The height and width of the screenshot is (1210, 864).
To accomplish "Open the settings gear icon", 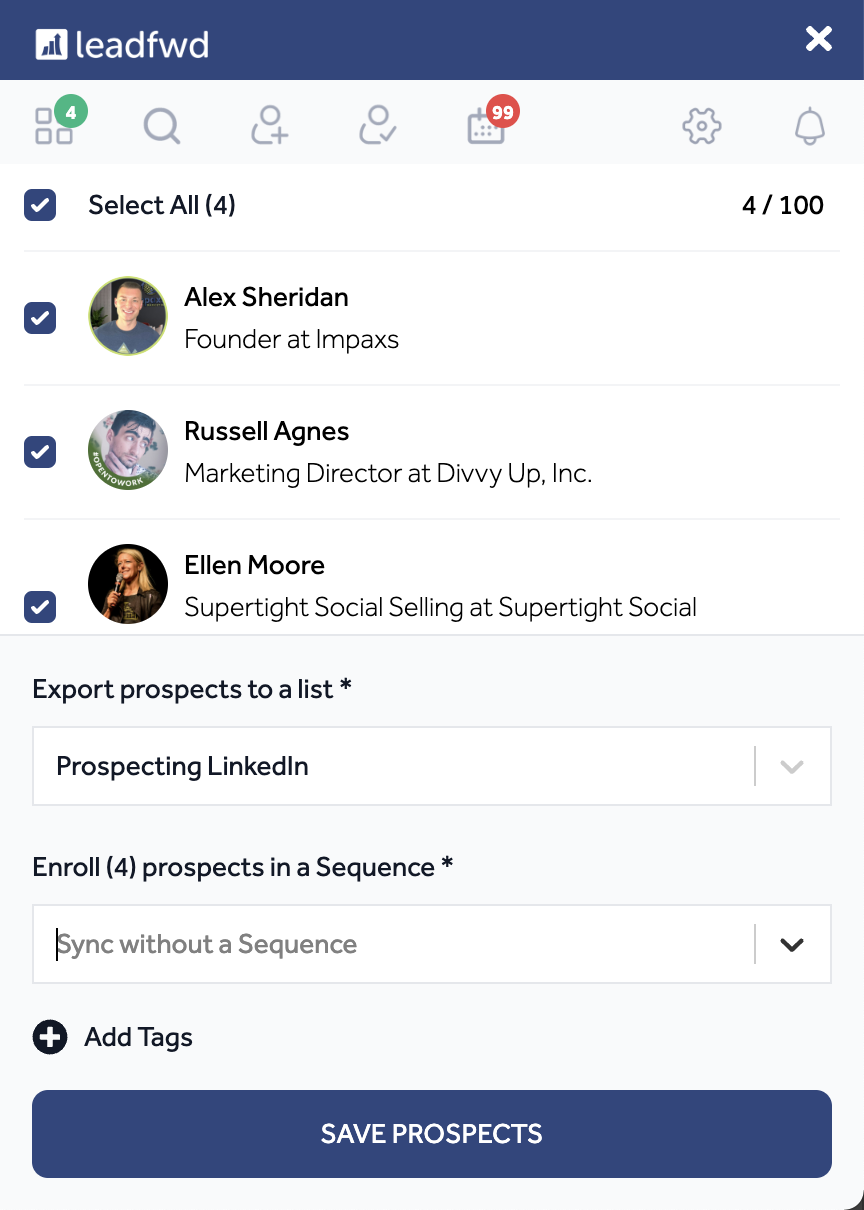I will (702, 126).
